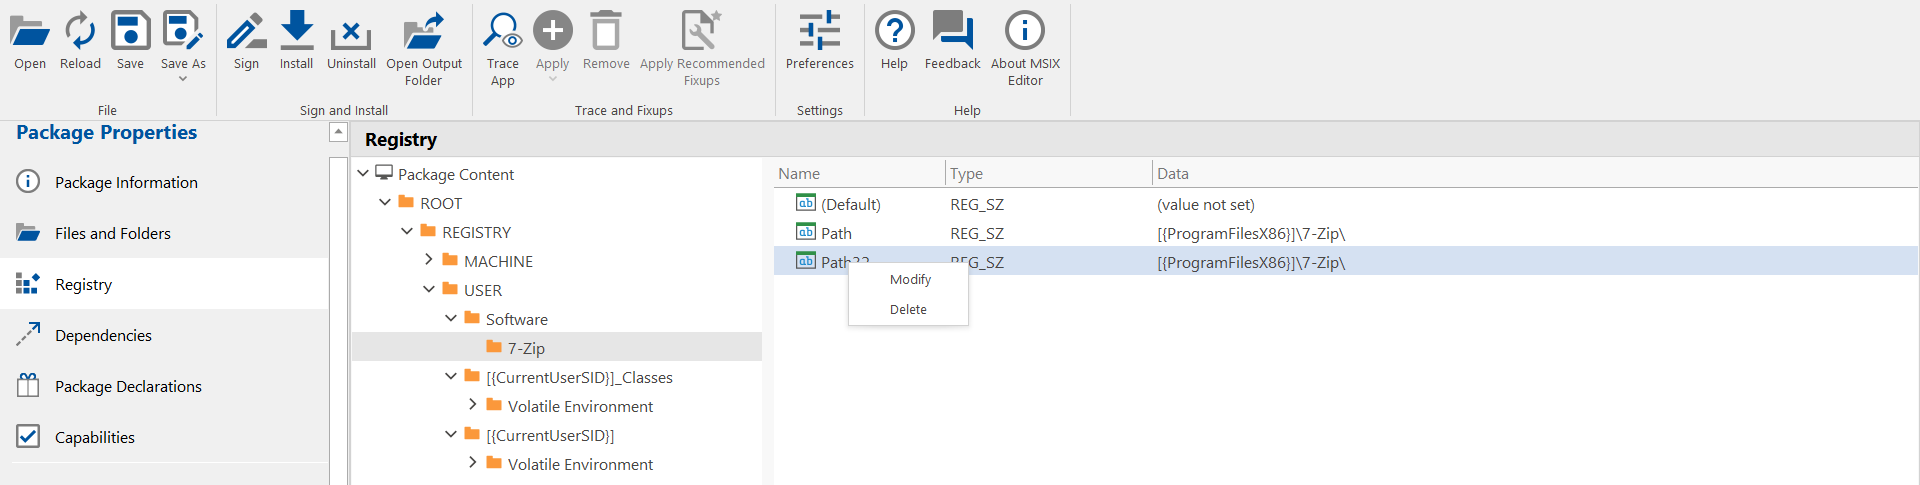The image size is (1920, 485).
Task: Choose Modify from the context menu
Action: (x=910, y=280)
